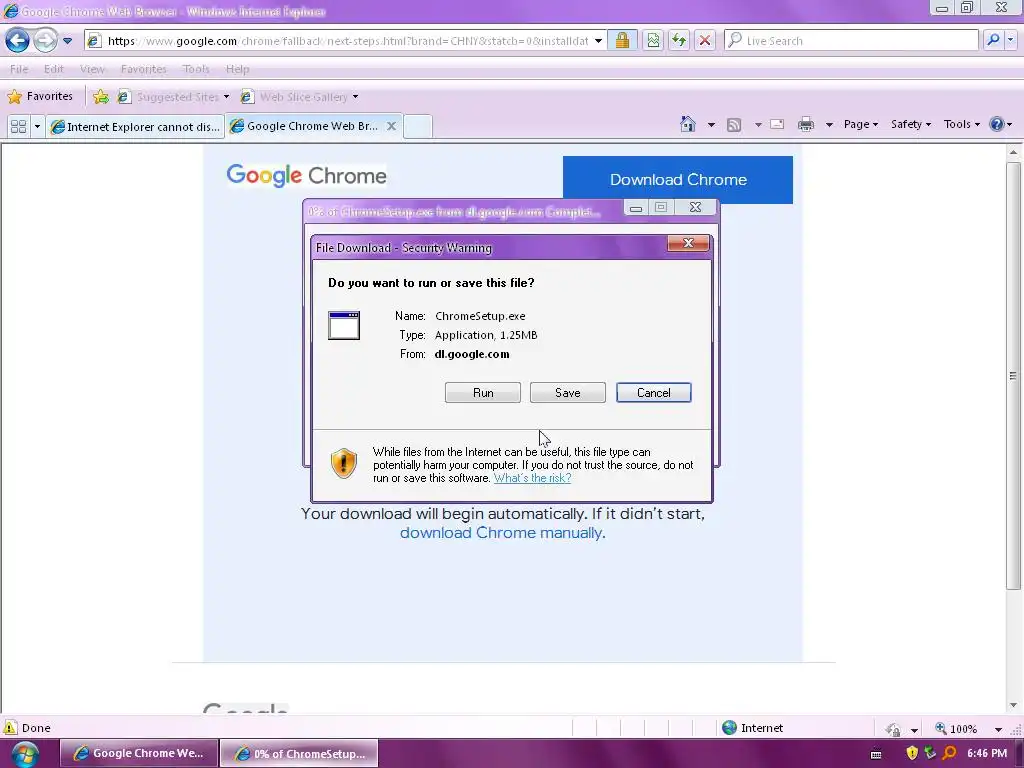The height and width of the screenshot is (768, 1024).
Task: Click Save in the Security Warning
Action: [568, 392]
